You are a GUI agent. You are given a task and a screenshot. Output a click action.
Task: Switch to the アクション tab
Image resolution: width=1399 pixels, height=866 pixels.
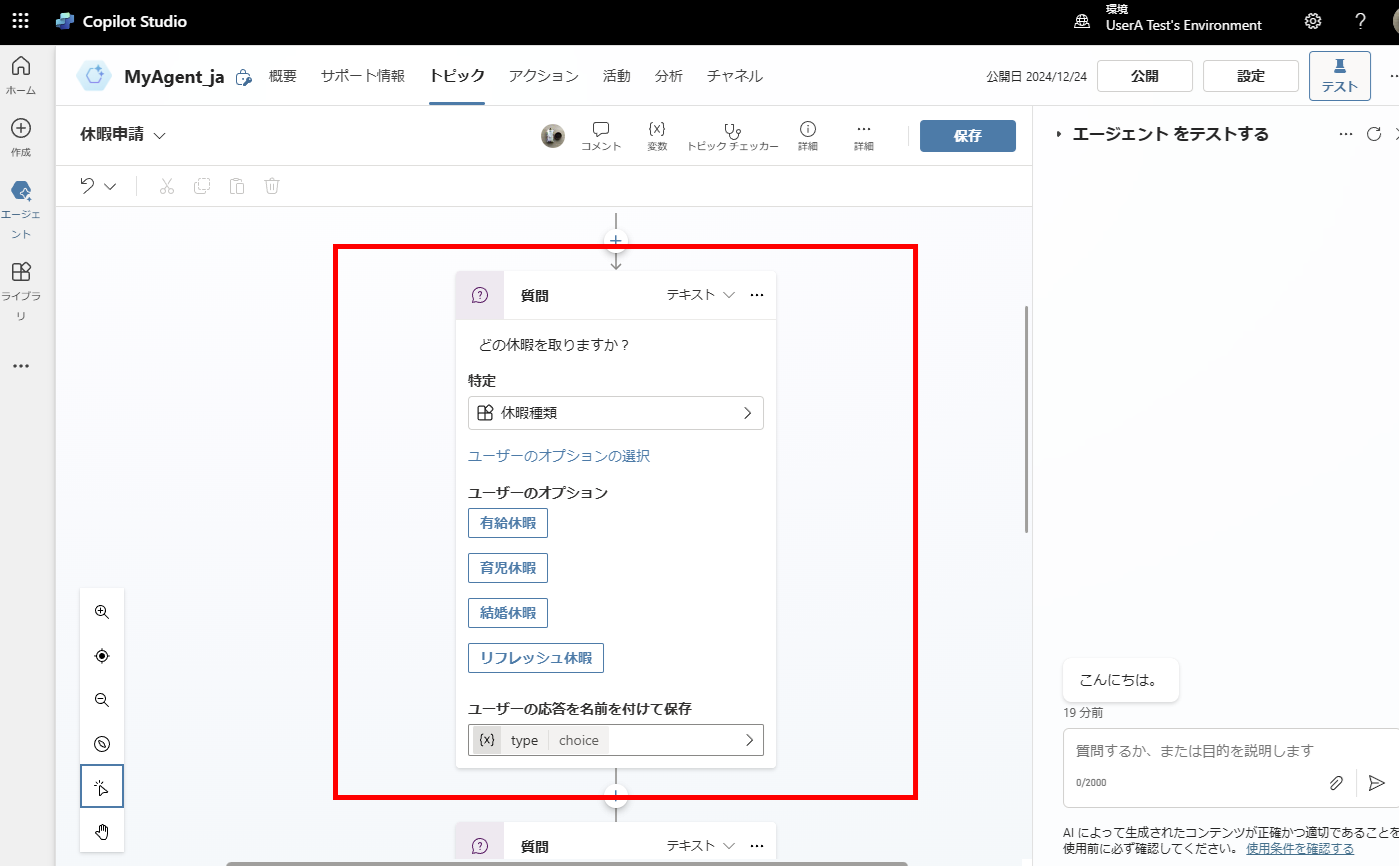pos(543,75)
